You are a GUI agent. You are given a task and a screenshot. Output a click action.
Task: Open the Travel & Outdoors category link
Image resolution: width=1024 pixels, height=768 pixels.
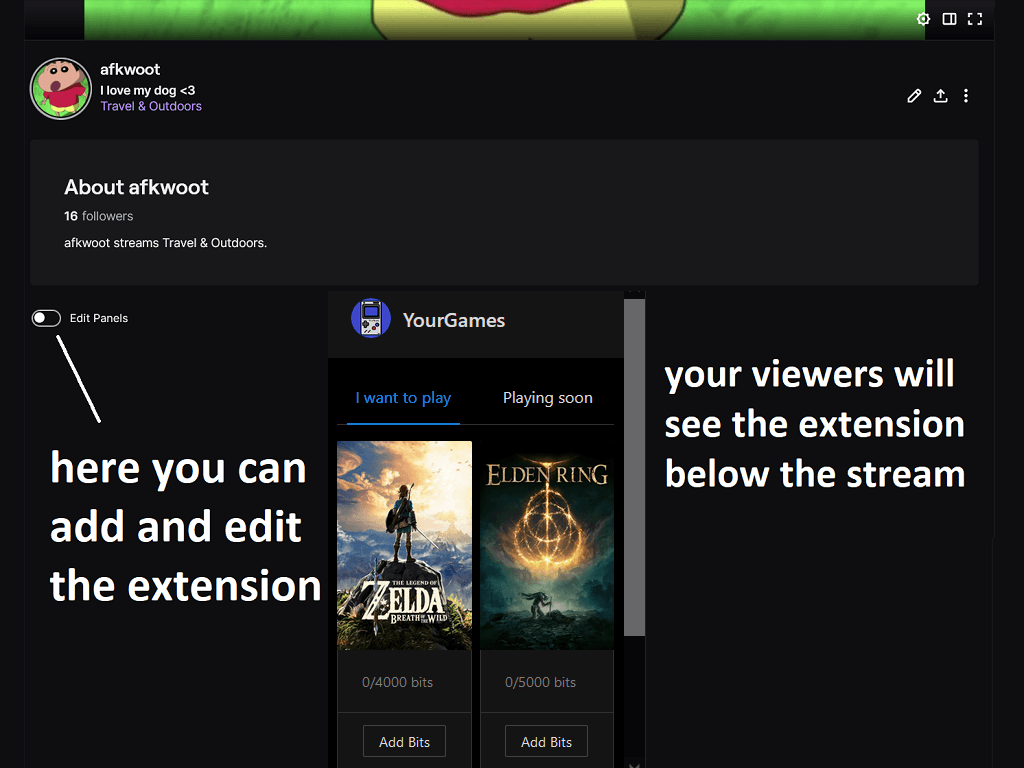[151, 105]
